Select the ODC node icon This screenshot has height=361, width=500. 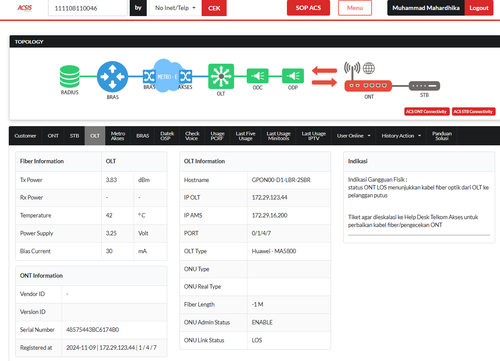(x=257, y=76)
